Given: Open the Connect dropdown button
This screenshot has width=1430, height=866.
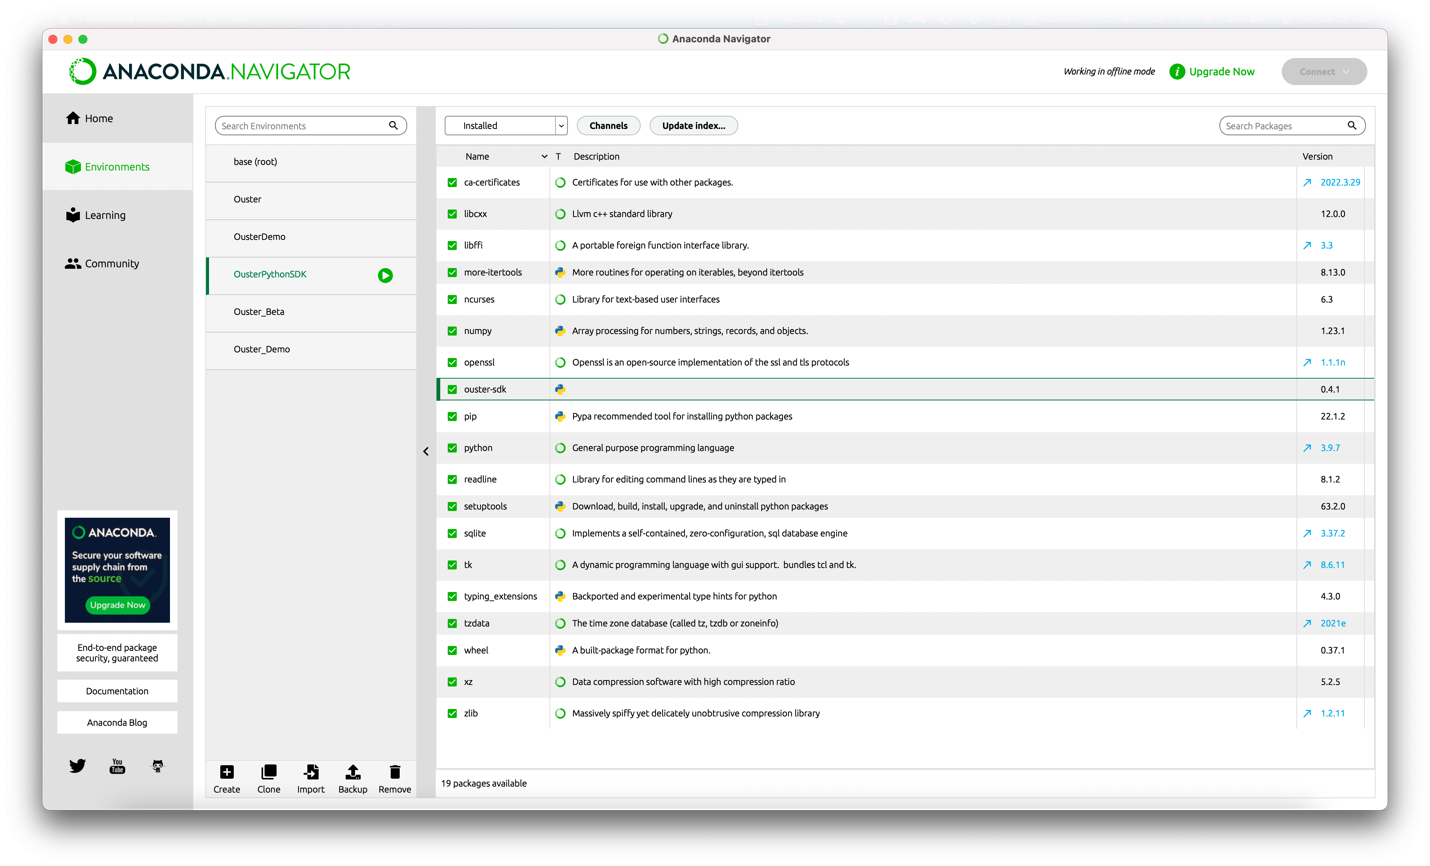Looking at the screenshot, I should (x=1324, y=72).
